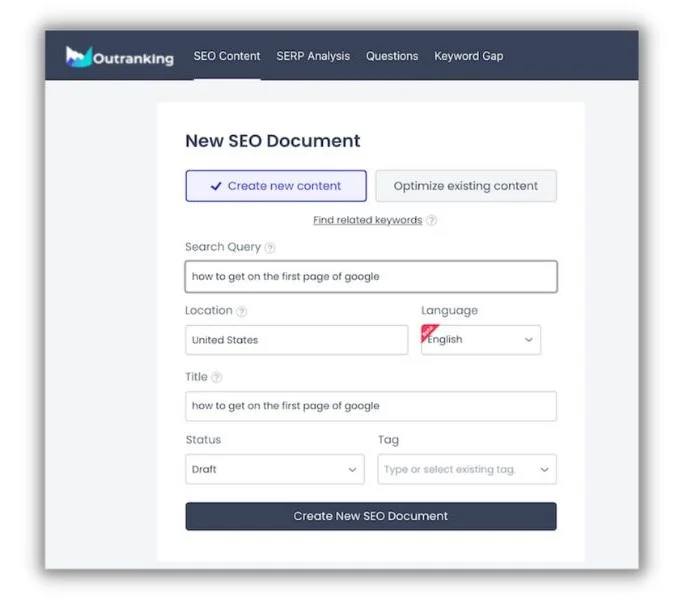Click into the Location field with United States
The width and height of the screenshot is (678, 600).
click(x=297, y=340)
